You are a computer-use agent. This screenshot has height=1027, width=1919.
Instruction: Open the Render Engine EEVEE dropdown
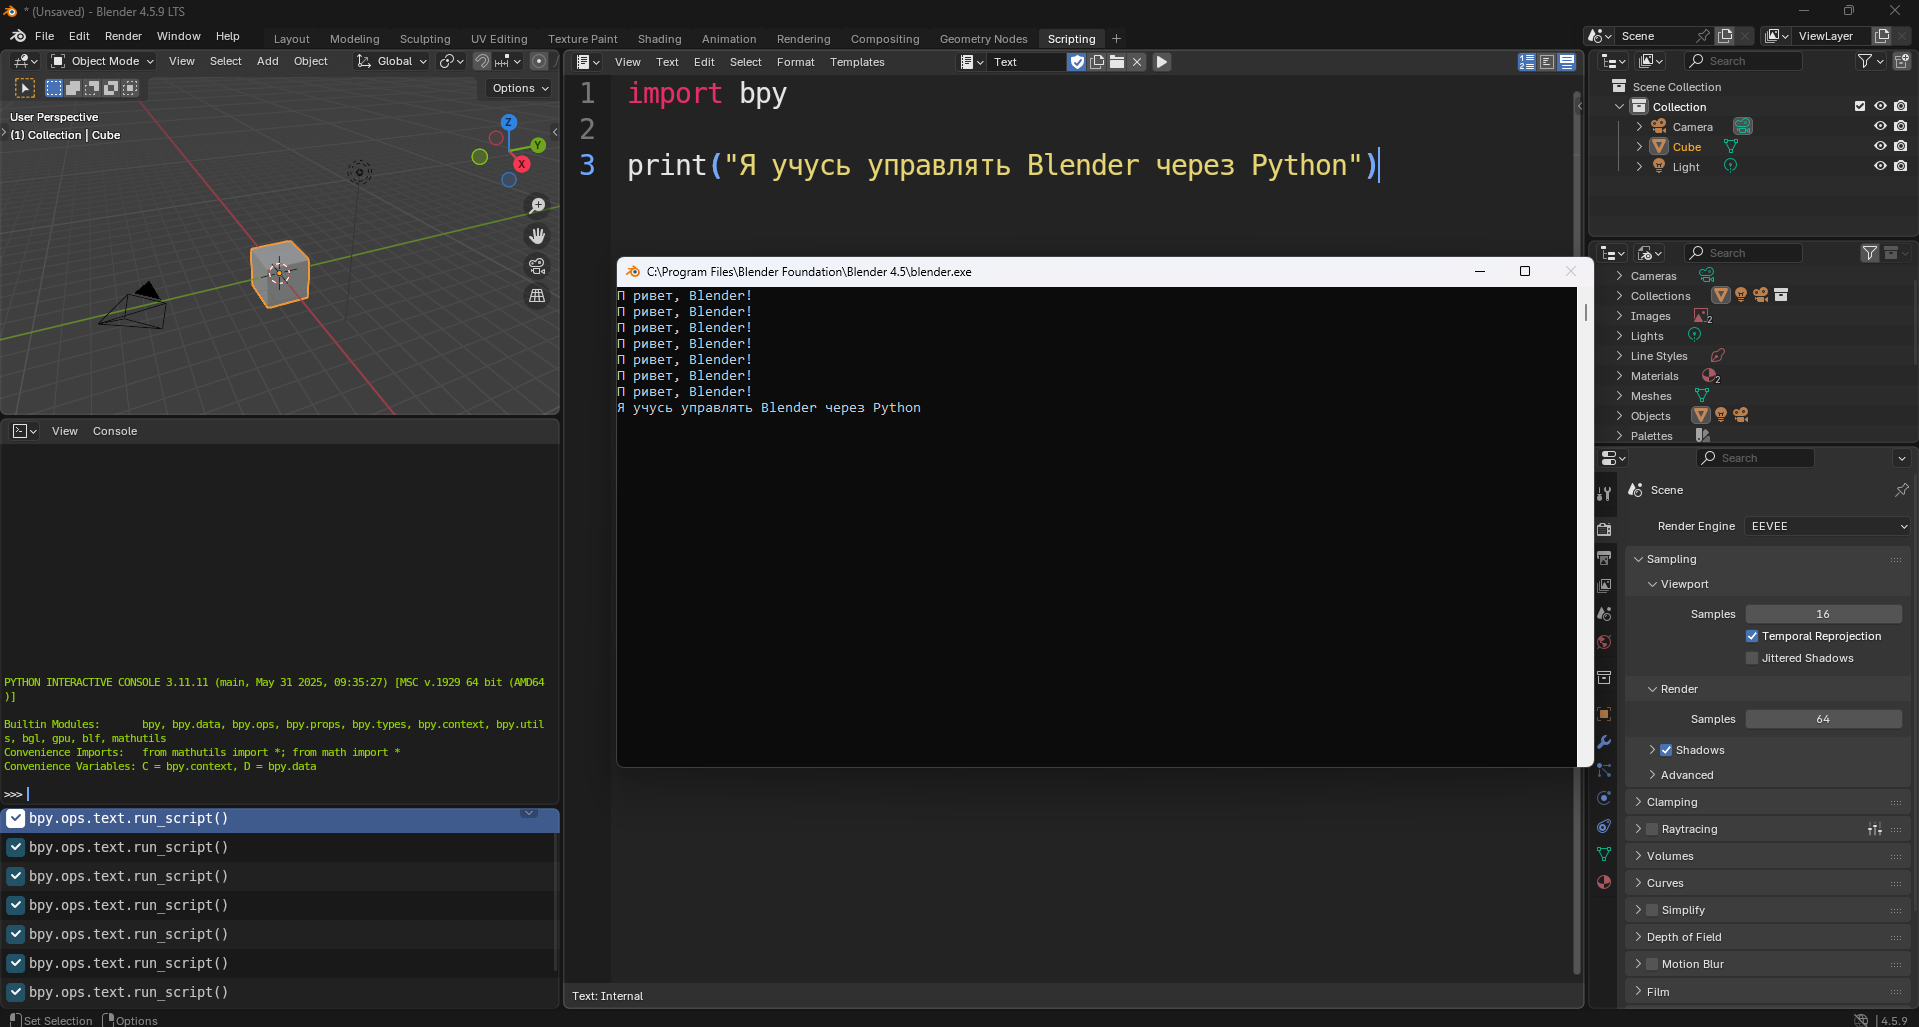coord(1828,526)
